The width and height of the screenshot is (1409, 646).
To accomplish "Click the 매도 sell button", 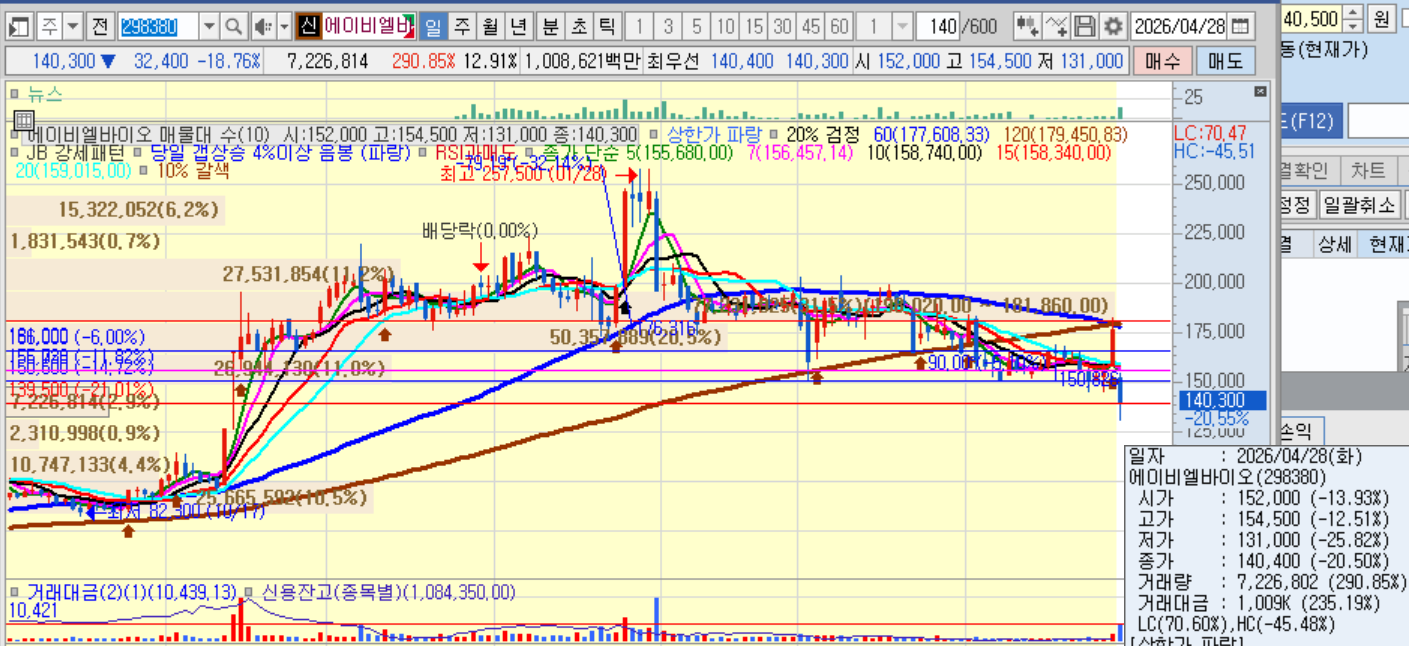I will coord(1224,62).
